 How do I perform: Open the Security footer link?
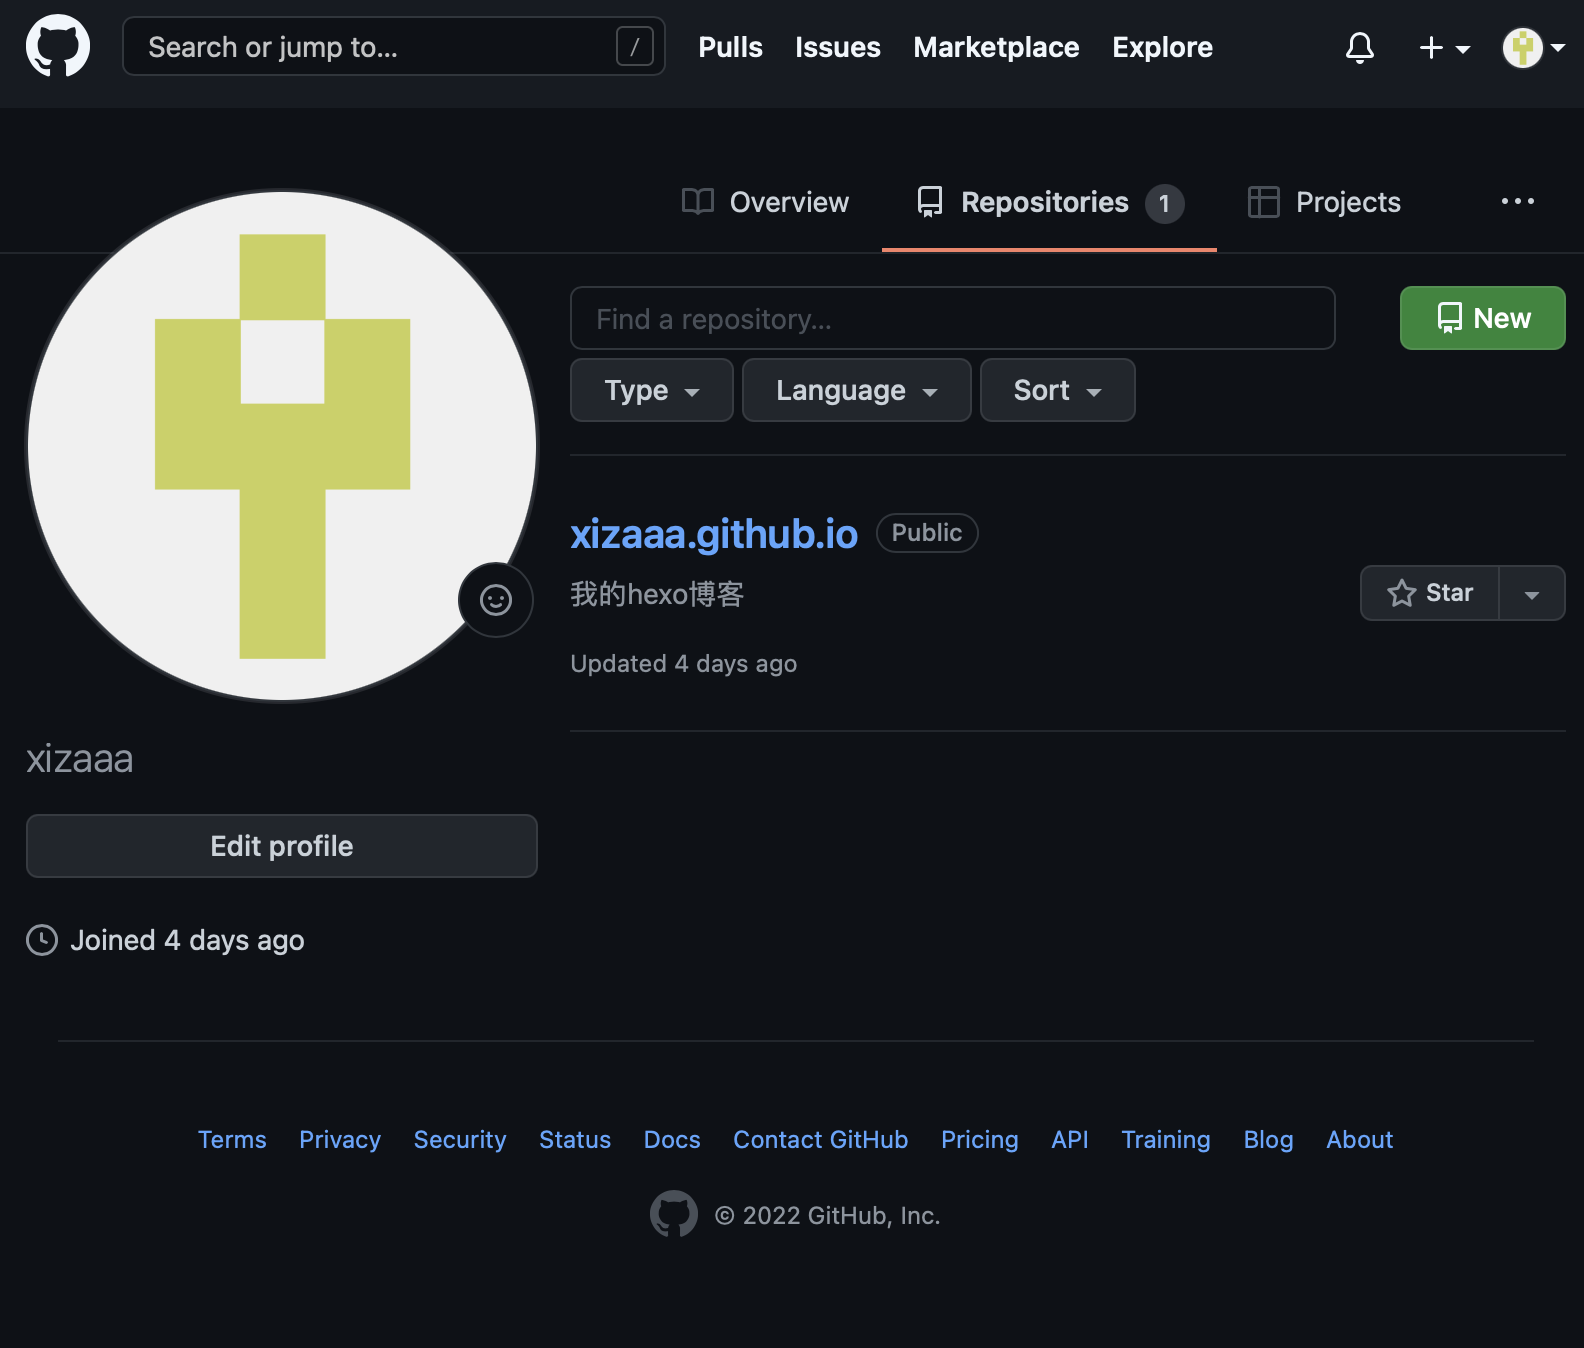pos(460,1139)
